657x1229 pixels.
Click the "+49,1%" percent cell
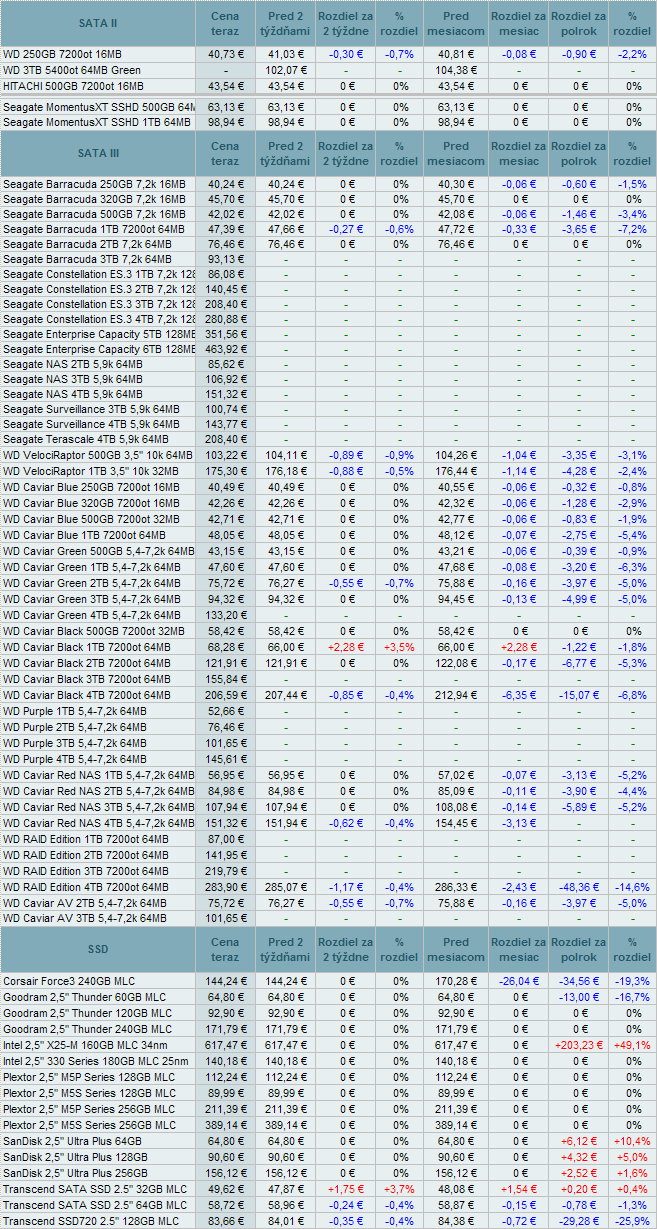coord(632,1045)
